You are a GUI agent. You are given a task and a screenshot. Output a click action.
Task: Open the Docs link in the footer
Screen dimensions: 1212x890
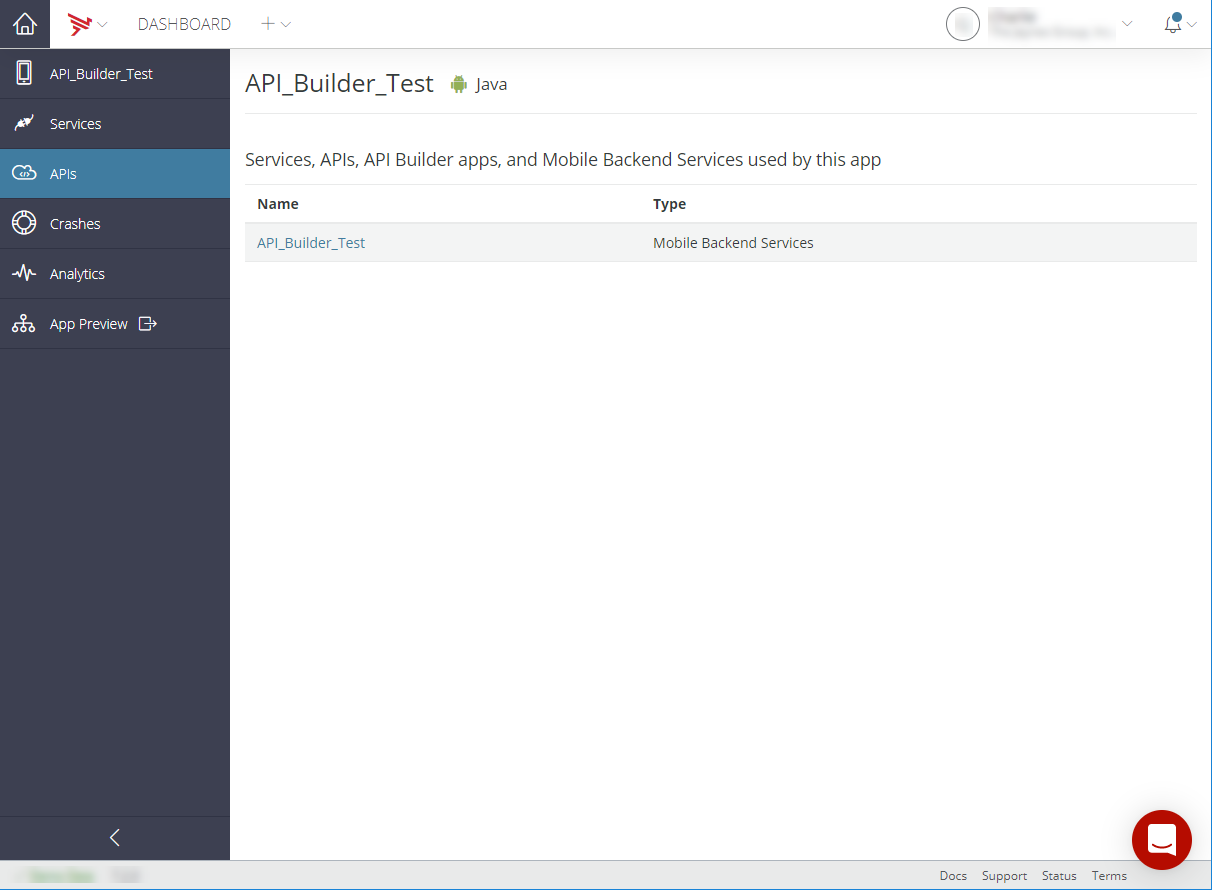(x=952, y=875)
